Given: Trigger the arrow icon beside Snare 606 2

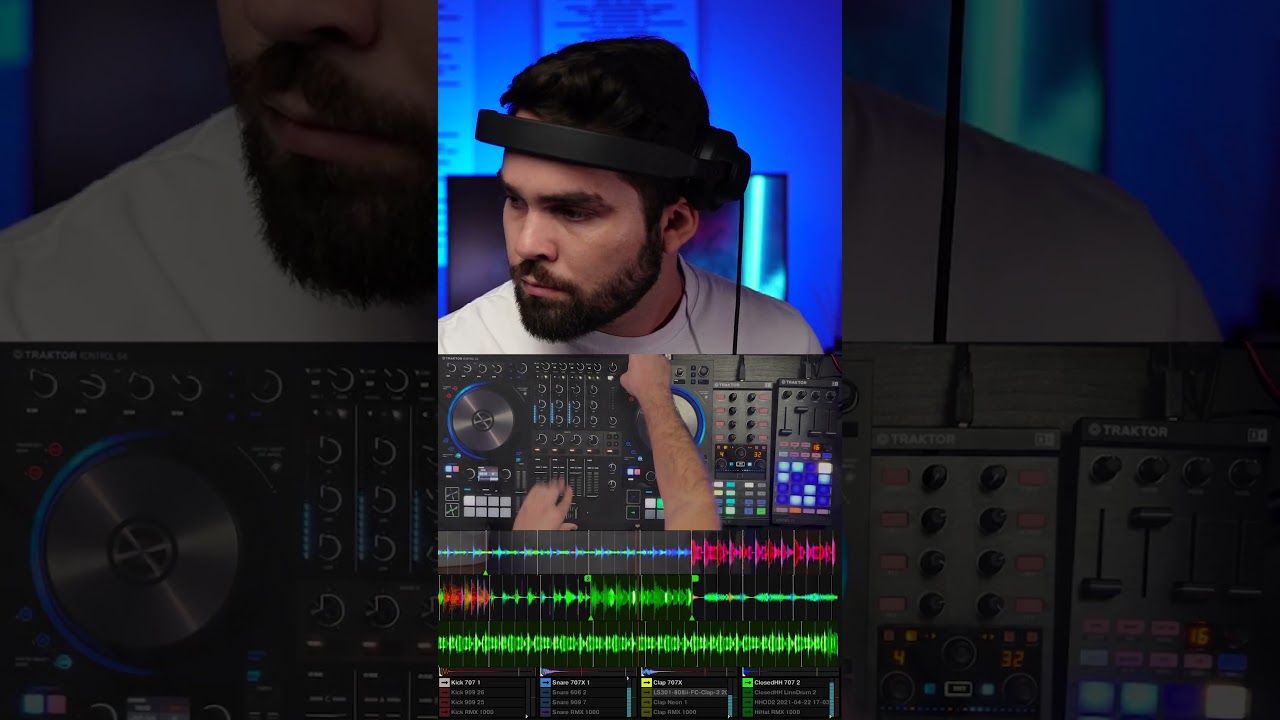Looking at the screenshot, I should click(x=545, y=692).
